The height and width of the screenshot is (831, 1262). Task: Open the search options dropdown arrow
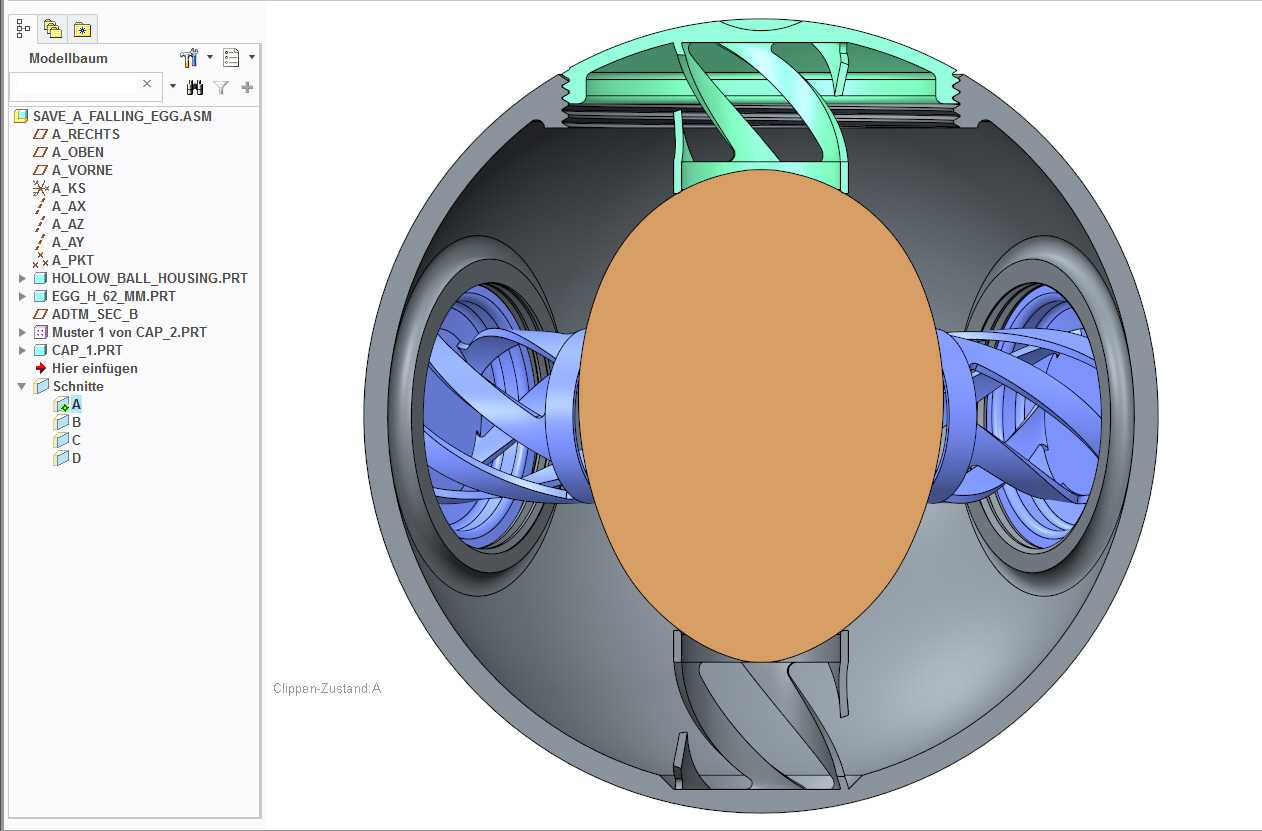pos(172,87)
